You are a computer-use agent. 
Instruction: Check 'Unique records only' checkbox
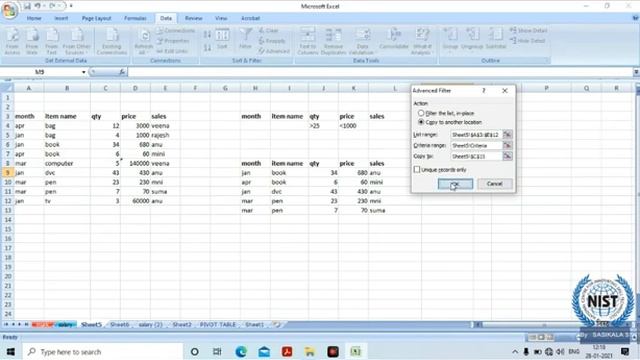tap(417, 169)
